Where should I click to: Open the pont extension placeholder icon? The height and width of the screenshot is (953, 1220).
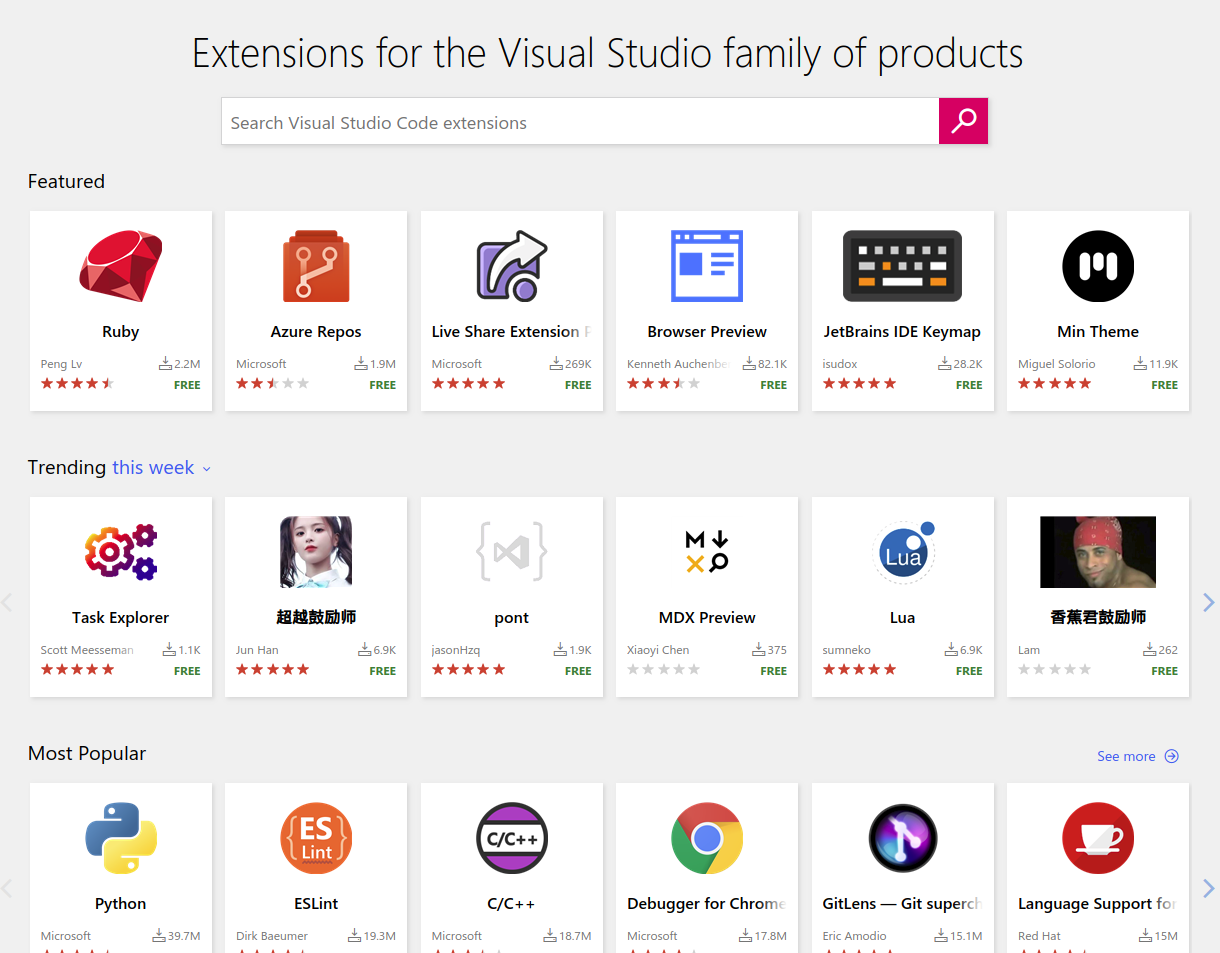point(511,552)
